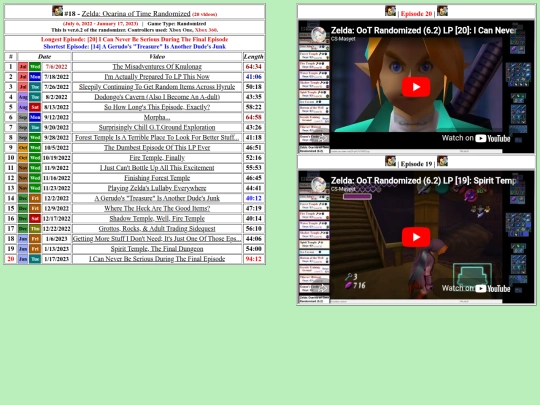The width and height of the screenshot is (540, 405).
Task: Click the 1/17/2023 date cell
Action: coord(56,259)
